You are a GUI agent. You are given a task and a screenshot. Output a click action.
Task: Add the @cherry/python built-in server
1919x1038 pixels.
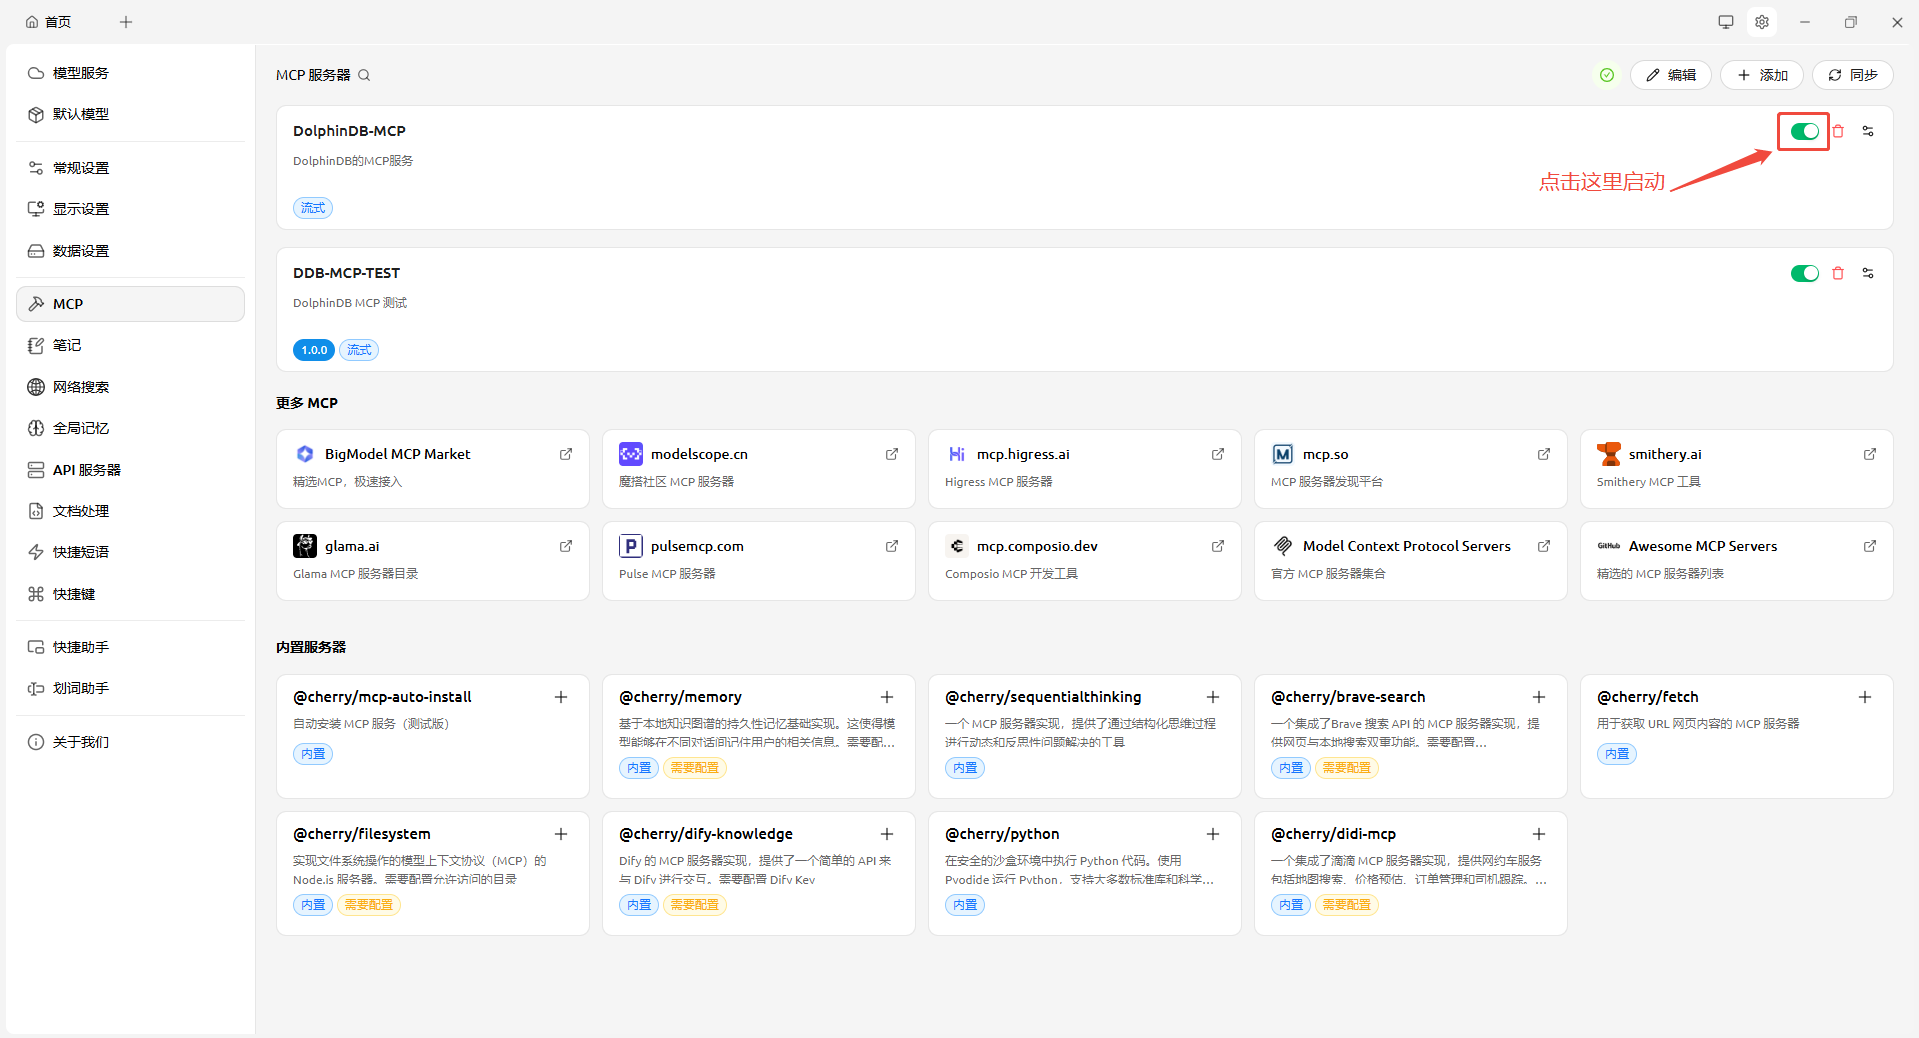(1213, 834)
